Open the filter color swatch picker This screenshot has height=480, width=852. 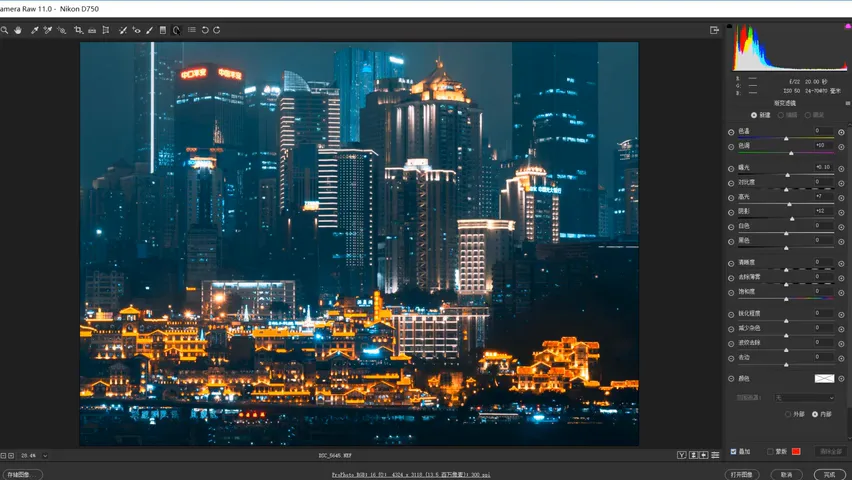[x=824, y=378]
